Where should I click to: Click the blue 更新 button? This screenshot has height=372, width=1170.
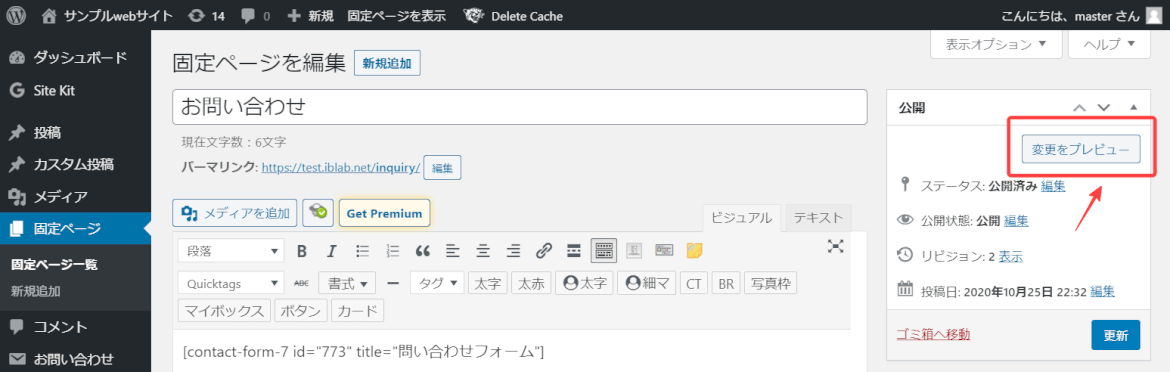click(1116, 334)
